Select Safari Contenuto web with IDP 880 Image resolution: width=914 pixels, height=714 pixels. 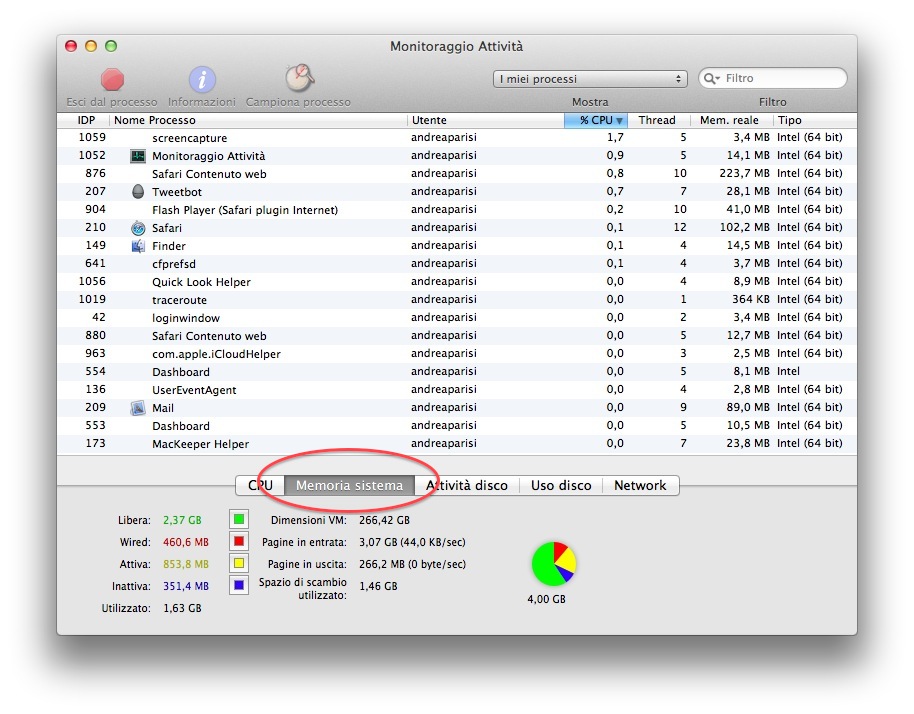point(457,336)
